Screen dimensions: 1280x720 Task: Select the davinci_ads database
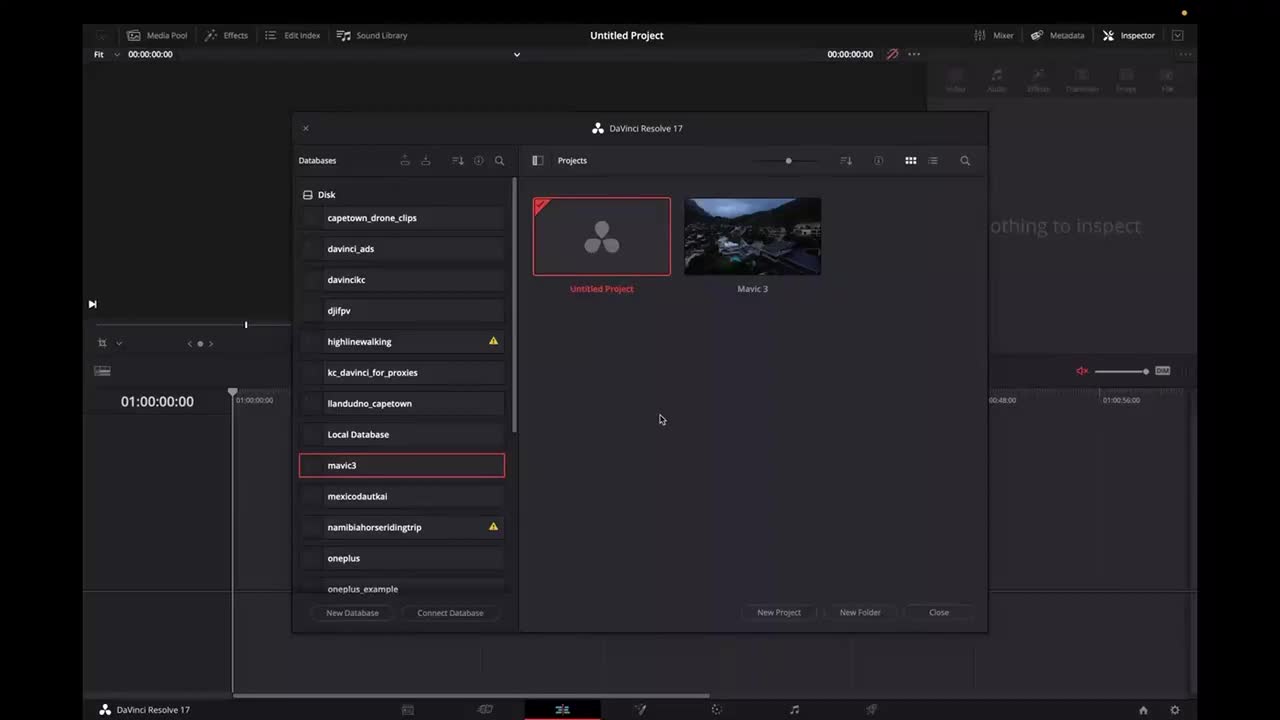click(x=402, y=249)
